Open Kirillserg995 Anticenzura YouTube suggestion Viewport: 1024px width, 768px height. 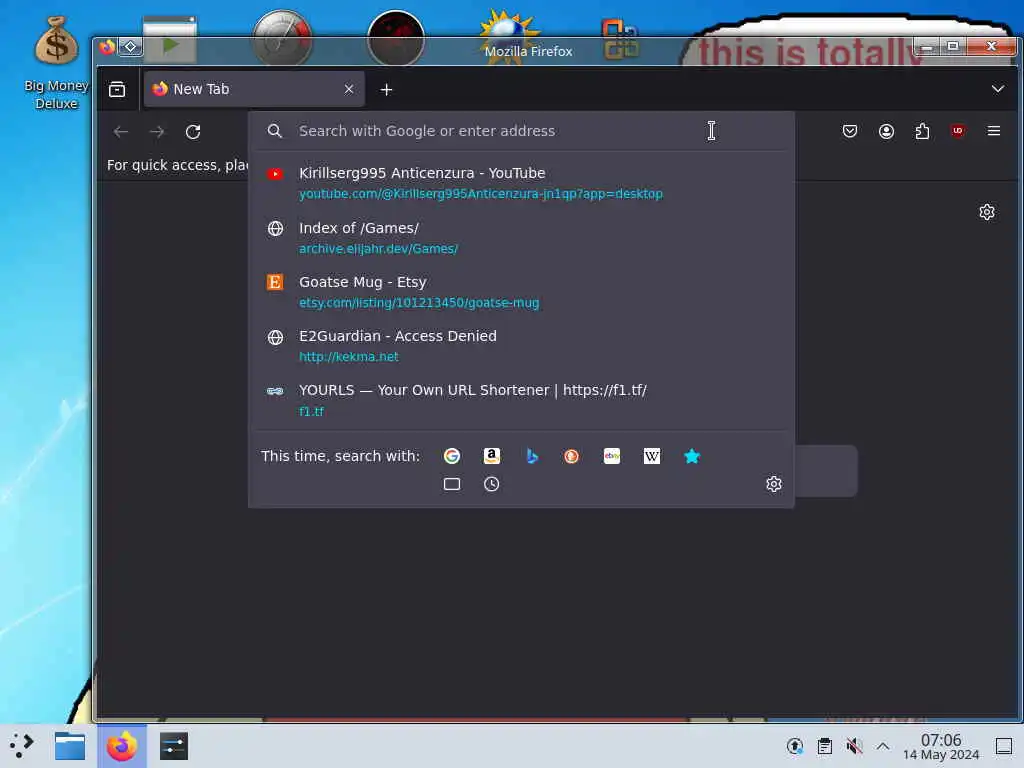520,183
